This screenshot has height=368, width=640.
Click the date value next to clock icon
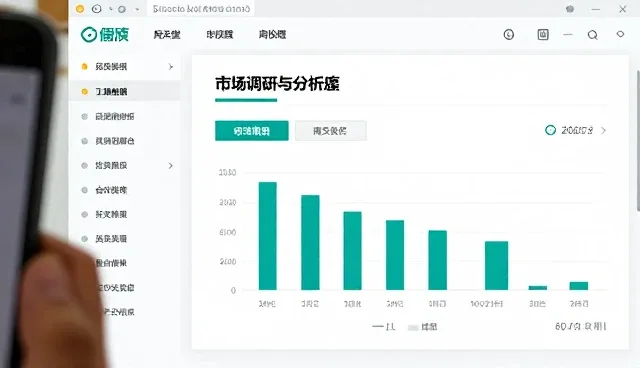(577, 130)
